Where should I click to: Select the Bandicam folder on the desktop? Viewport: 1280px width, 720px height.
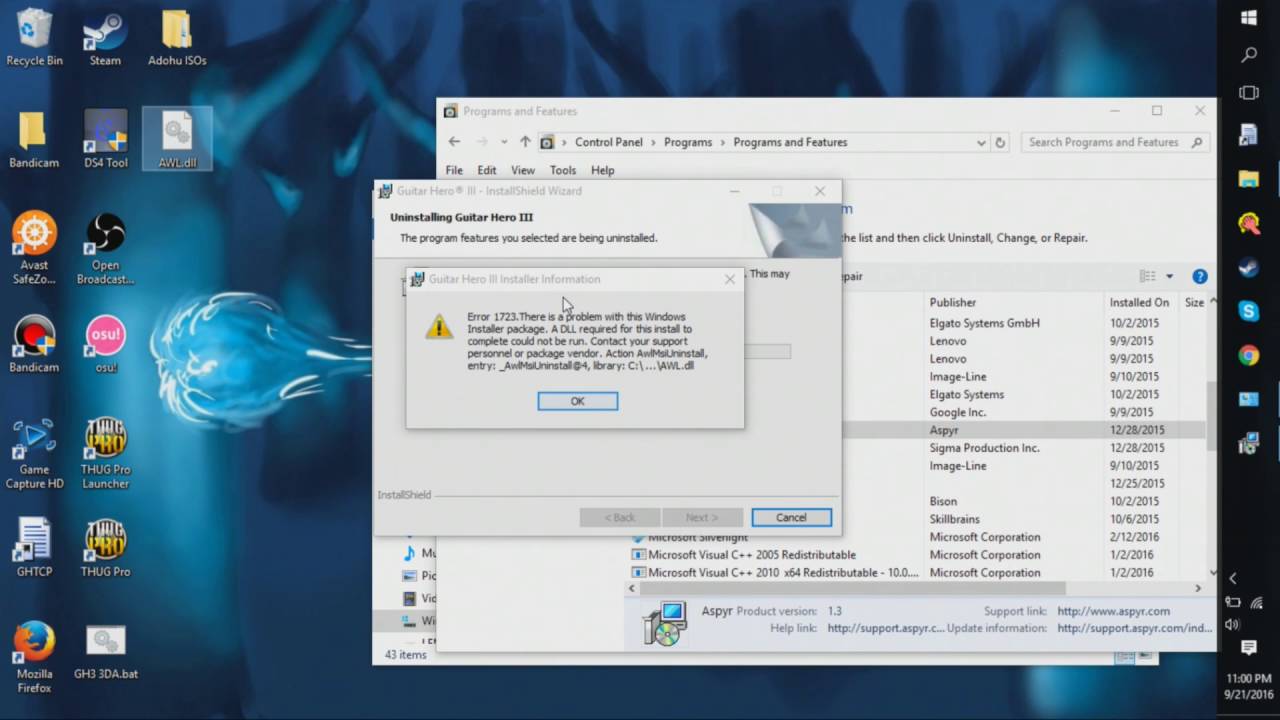pos(34,140)
